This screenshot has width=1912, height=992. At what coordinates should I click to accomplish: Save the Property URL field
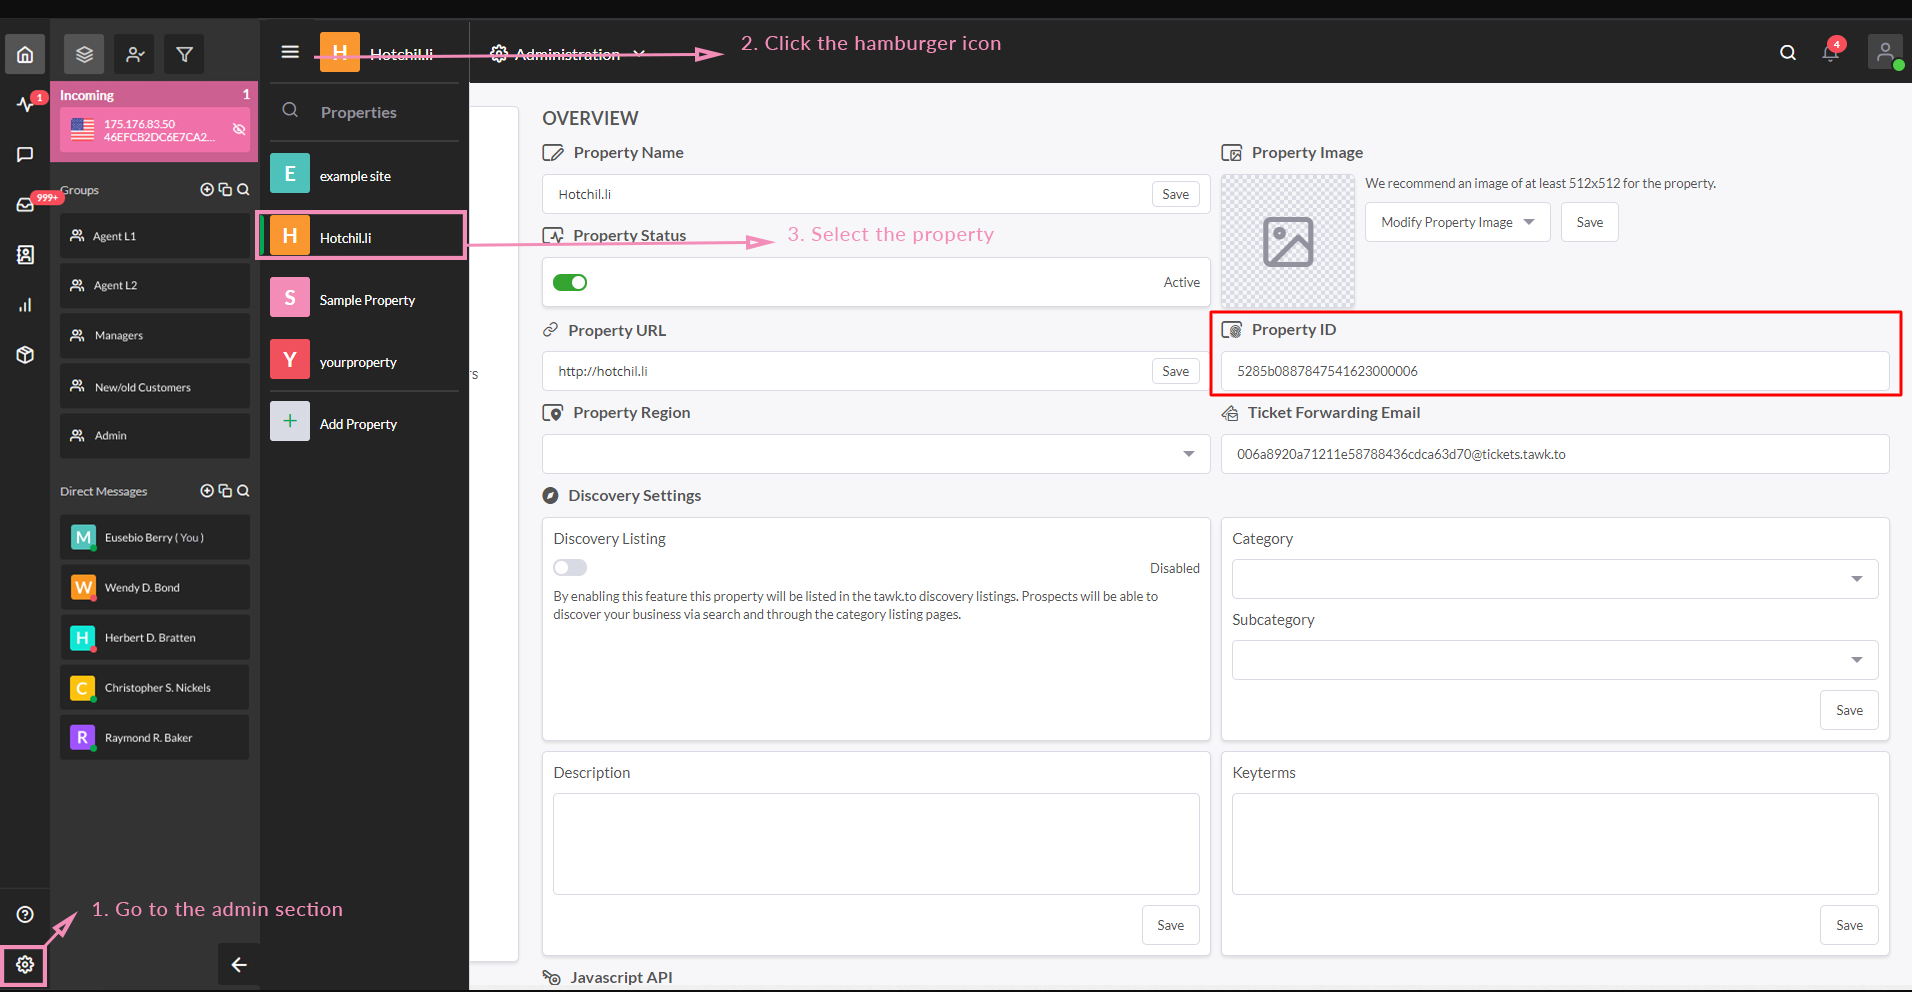tap(1175, 371)
